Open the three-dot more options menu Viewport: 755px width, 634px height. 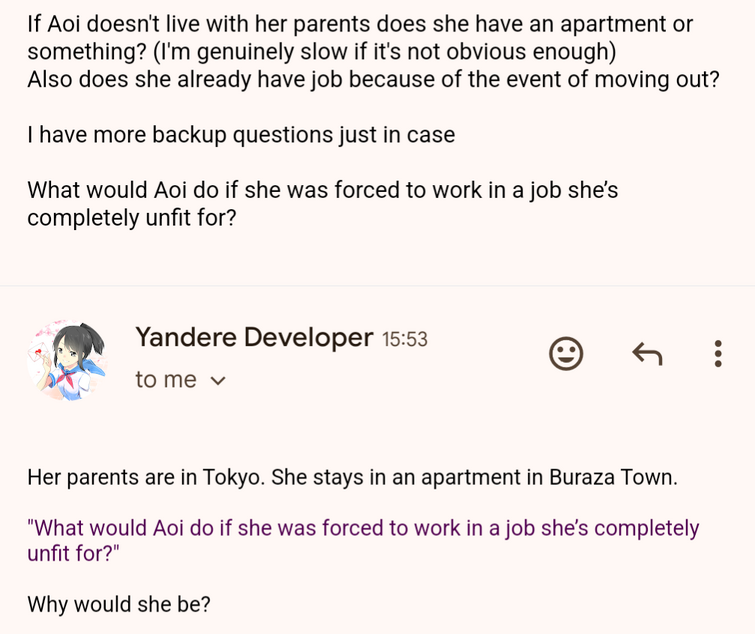tap(718, 354)
